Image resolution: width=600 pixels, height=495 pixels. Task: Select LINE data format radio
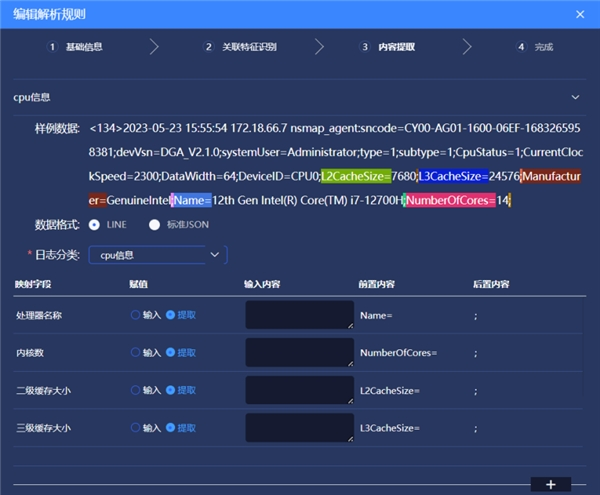[95, 225]
